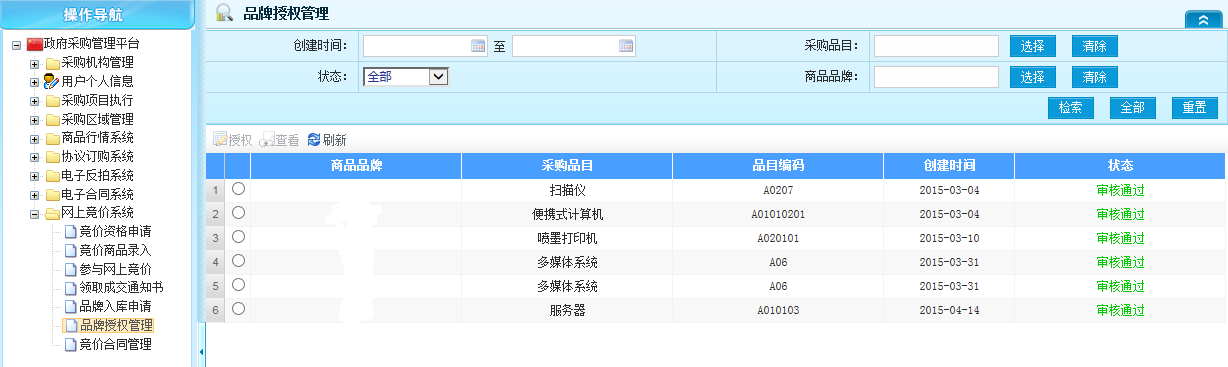This screenshot has height=367, width=1228.
Task: Click the red flag icon of 政府采购管理平台
Action: pyautogui.click(x=35, y=44)
